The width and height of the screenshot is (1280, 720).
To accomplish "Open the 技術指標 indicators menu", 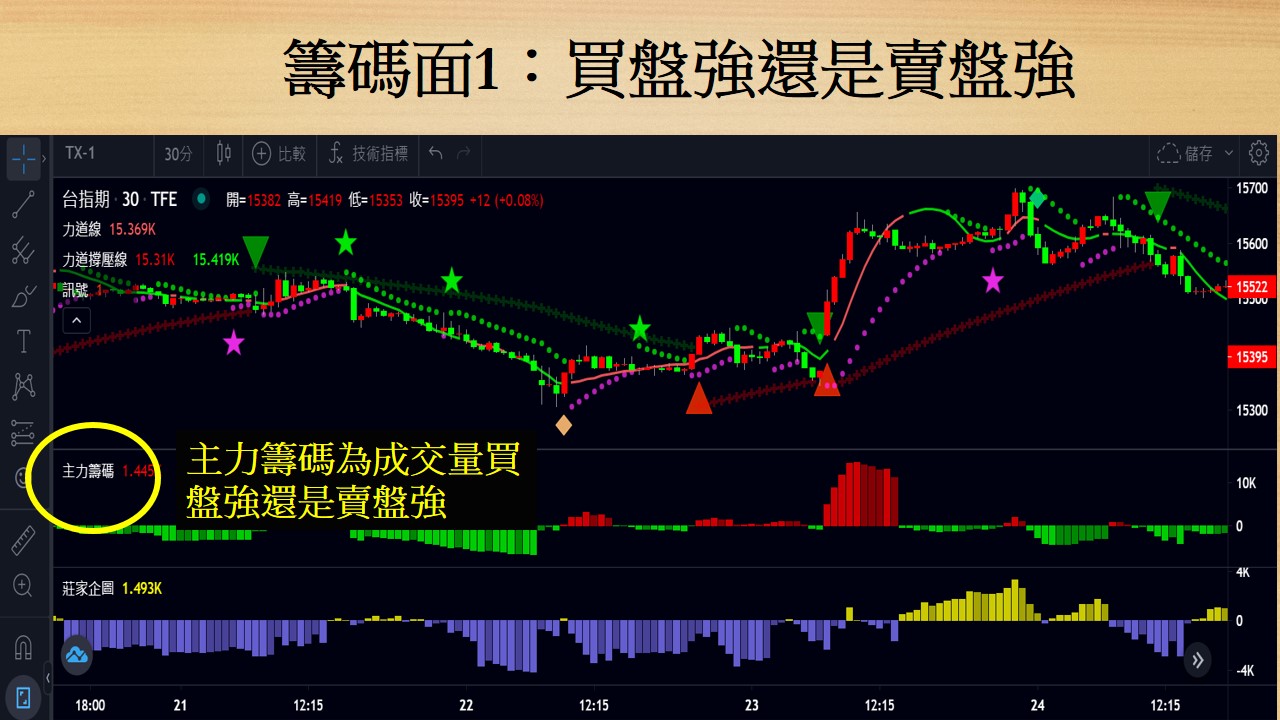I will point(382,155).
